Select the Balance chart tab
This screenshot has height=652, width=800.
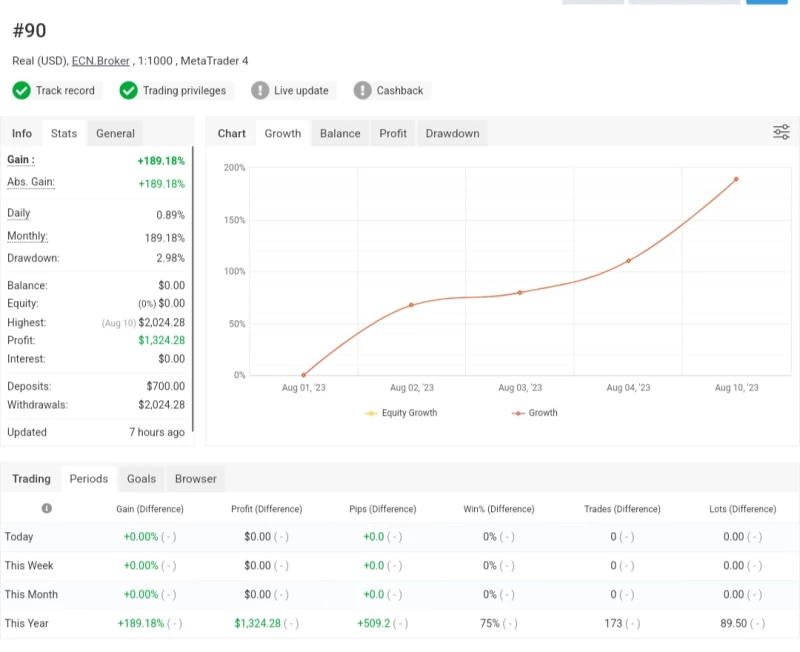pos(340,133)
